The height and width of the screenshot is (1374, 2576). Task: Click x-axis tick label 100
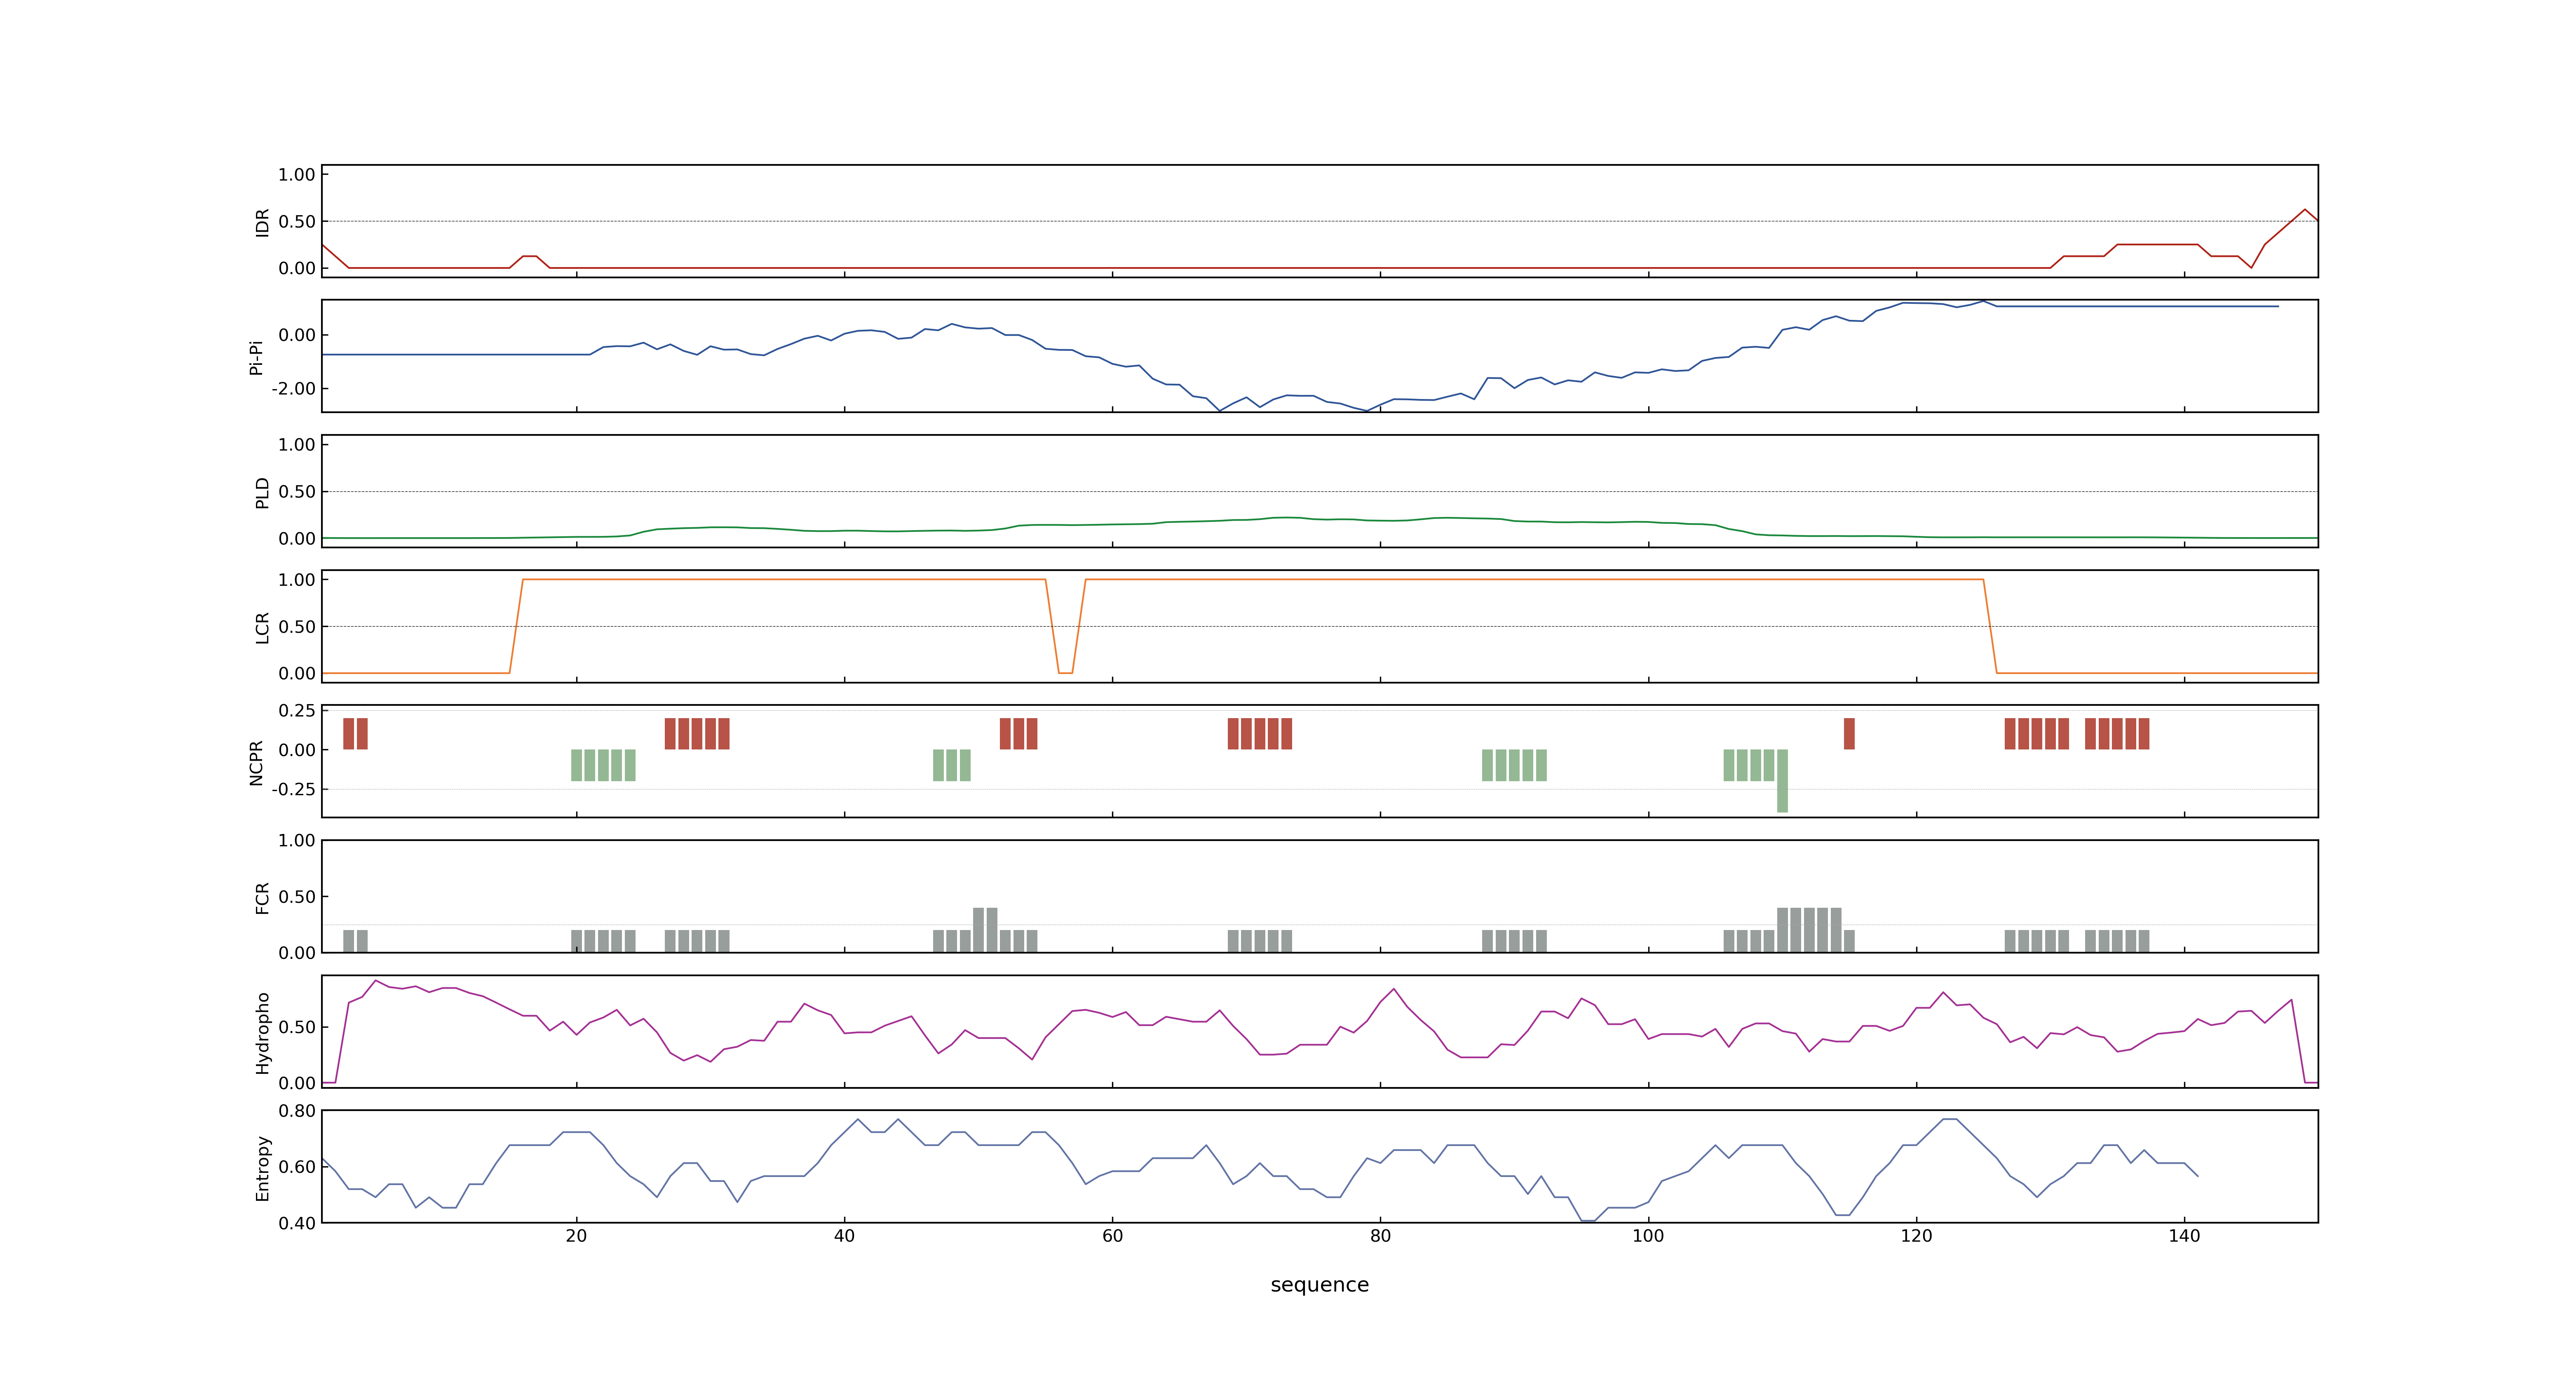click(1648, 1236)
